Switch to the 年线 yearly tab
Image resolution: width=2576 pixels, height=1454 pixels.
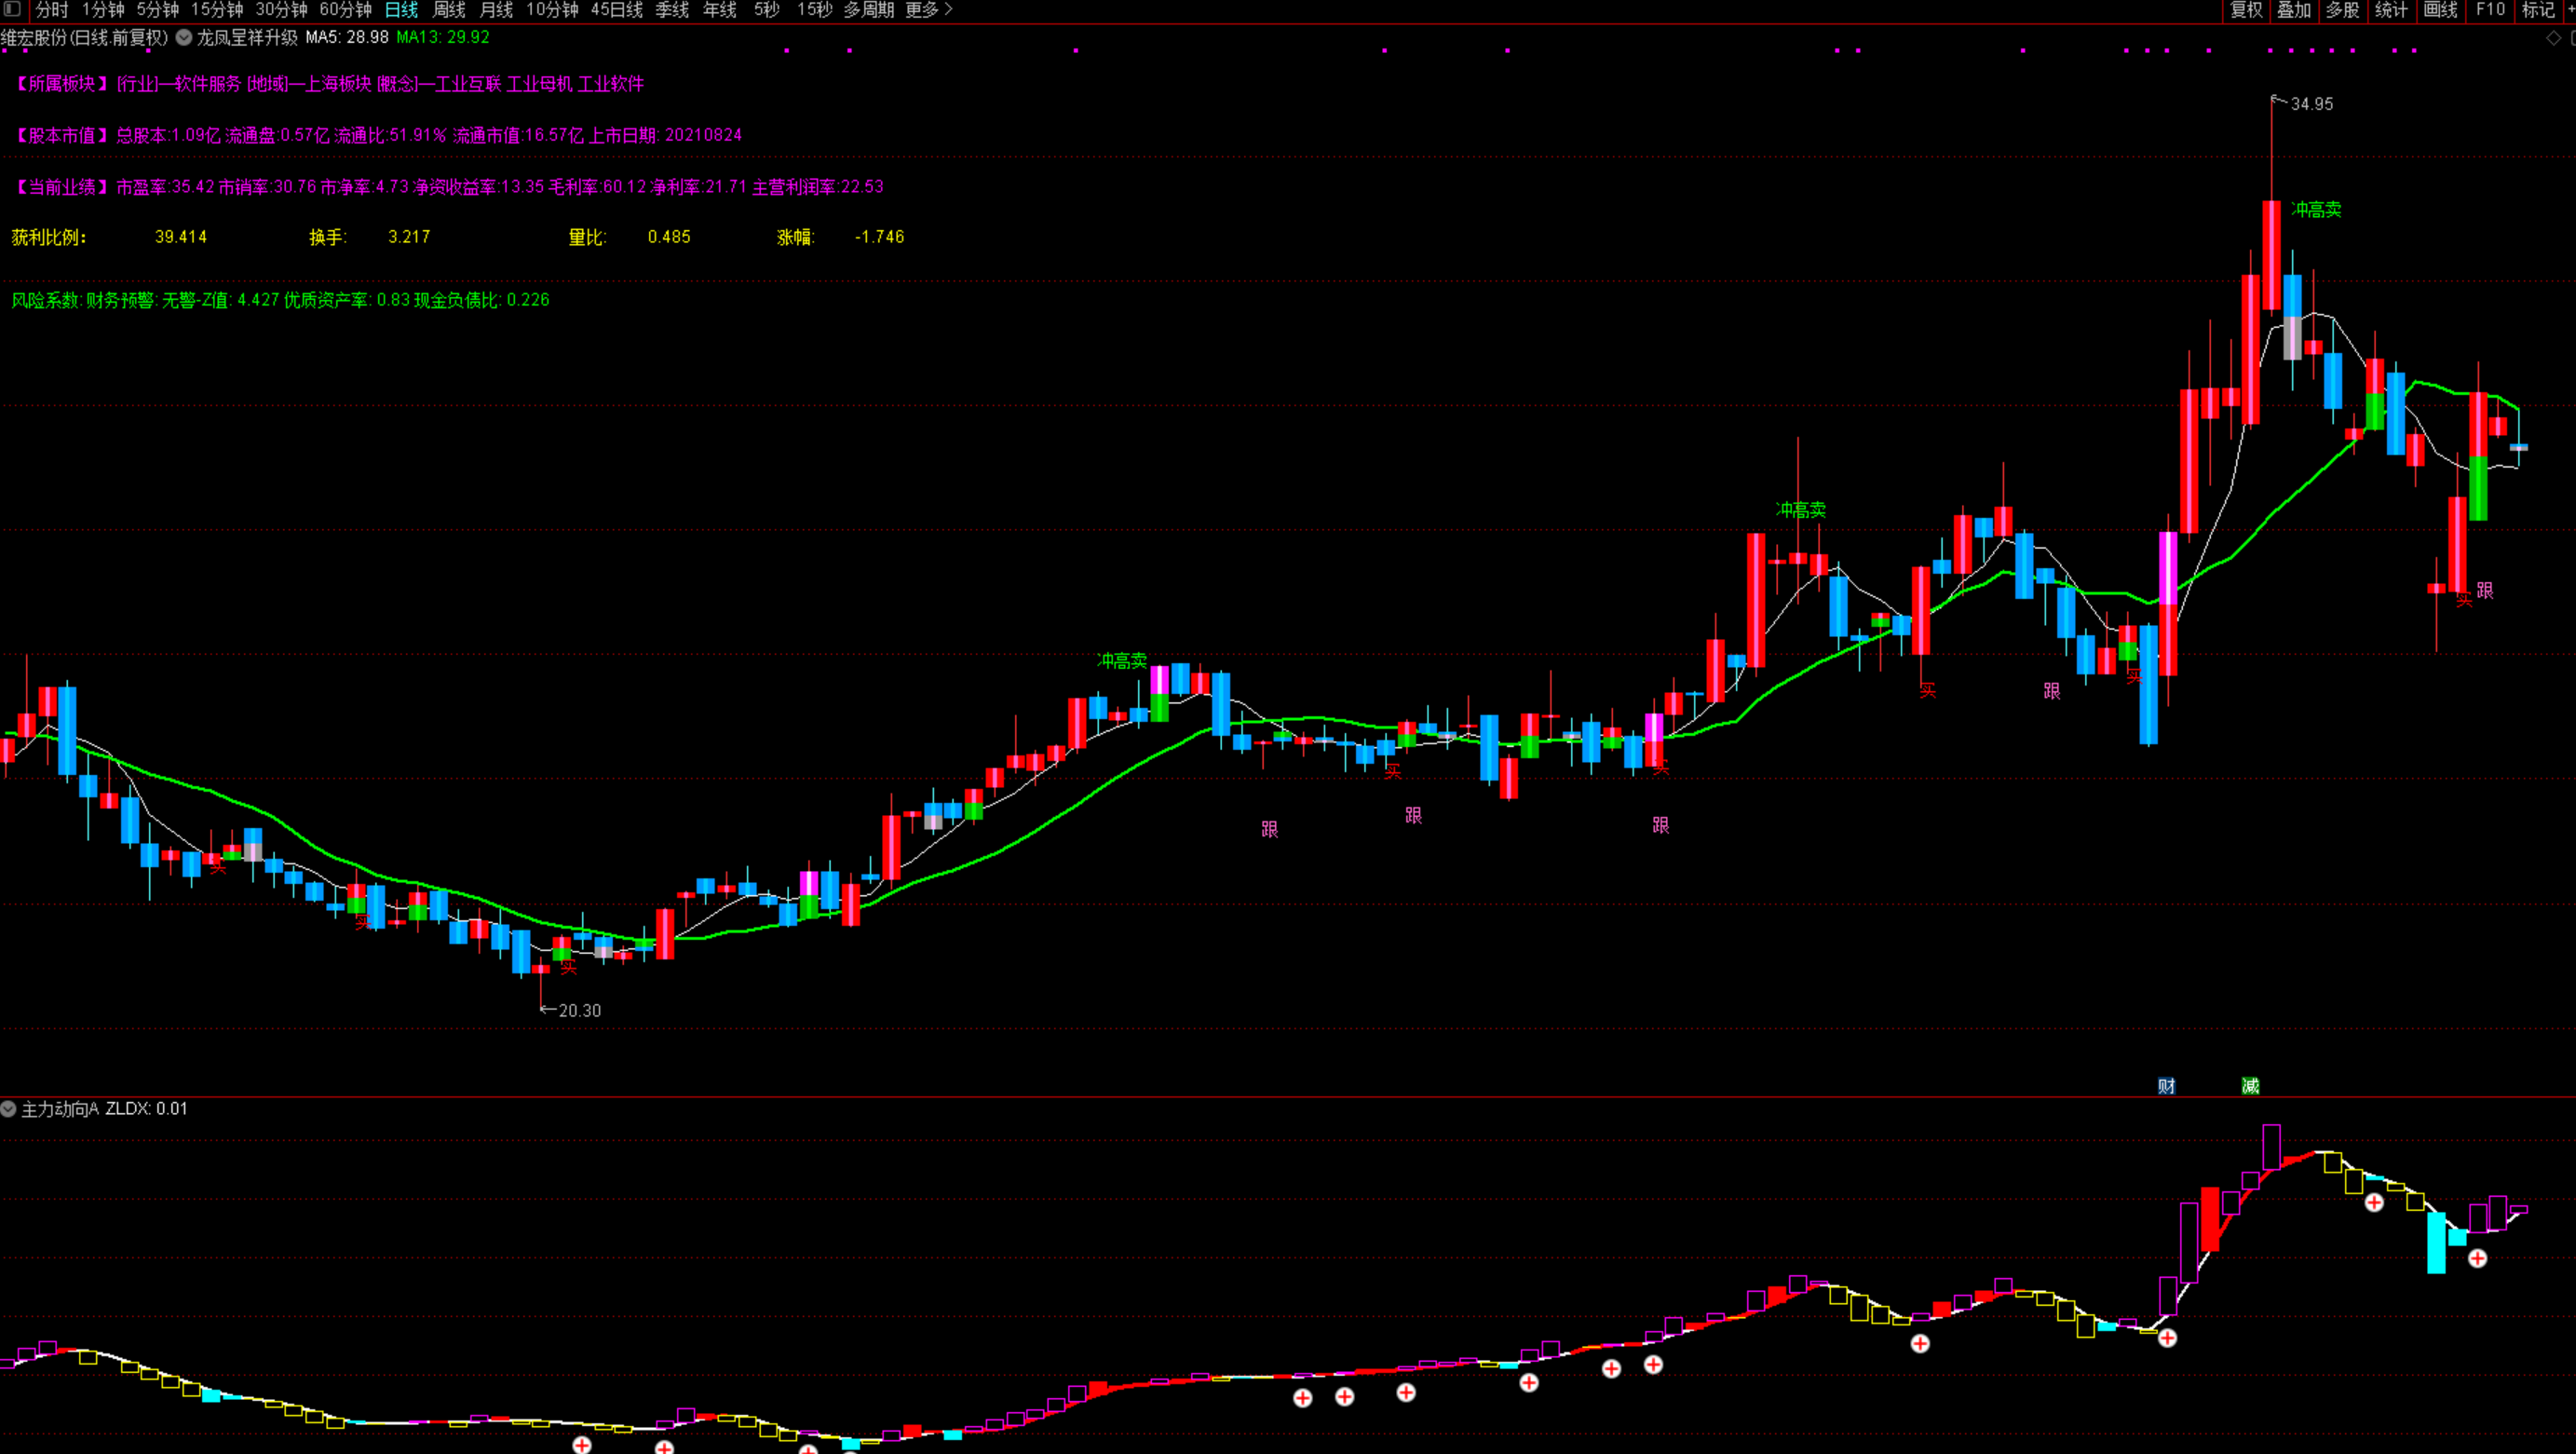[x=720, y=9]
